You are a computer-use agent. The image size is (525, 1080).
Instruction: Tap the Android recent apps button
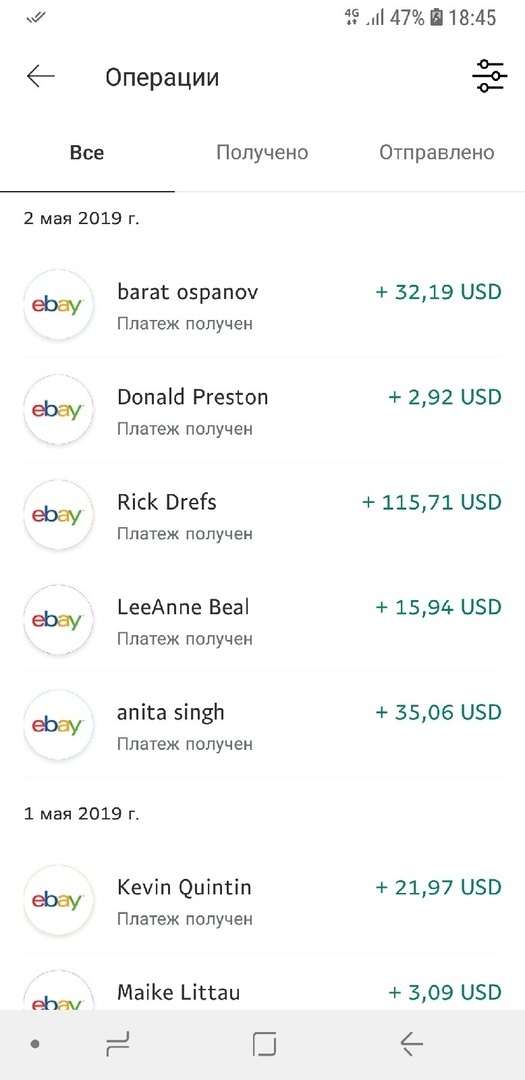tap(118, 1045)
